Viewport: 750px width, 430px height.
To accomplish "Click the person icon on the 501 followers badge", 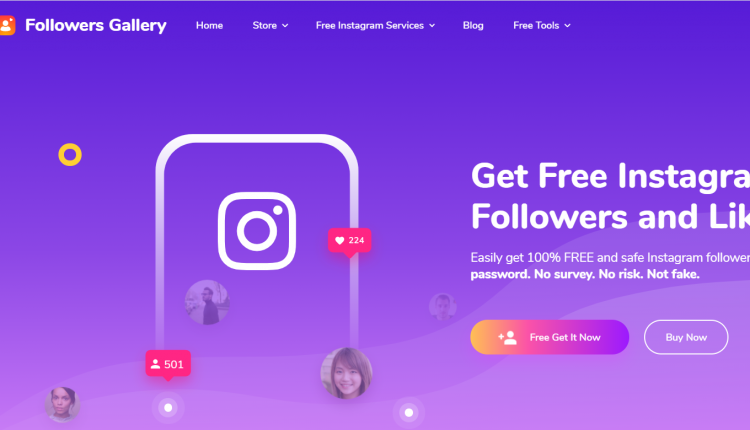I will pyautogui.click(x=155, y=364).
